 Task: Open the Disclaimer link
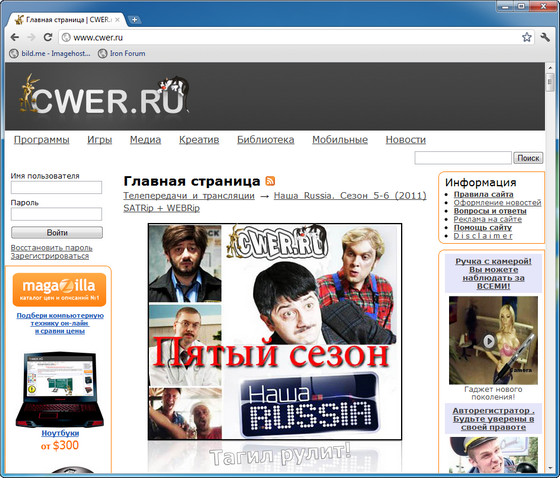click(483, 236)
